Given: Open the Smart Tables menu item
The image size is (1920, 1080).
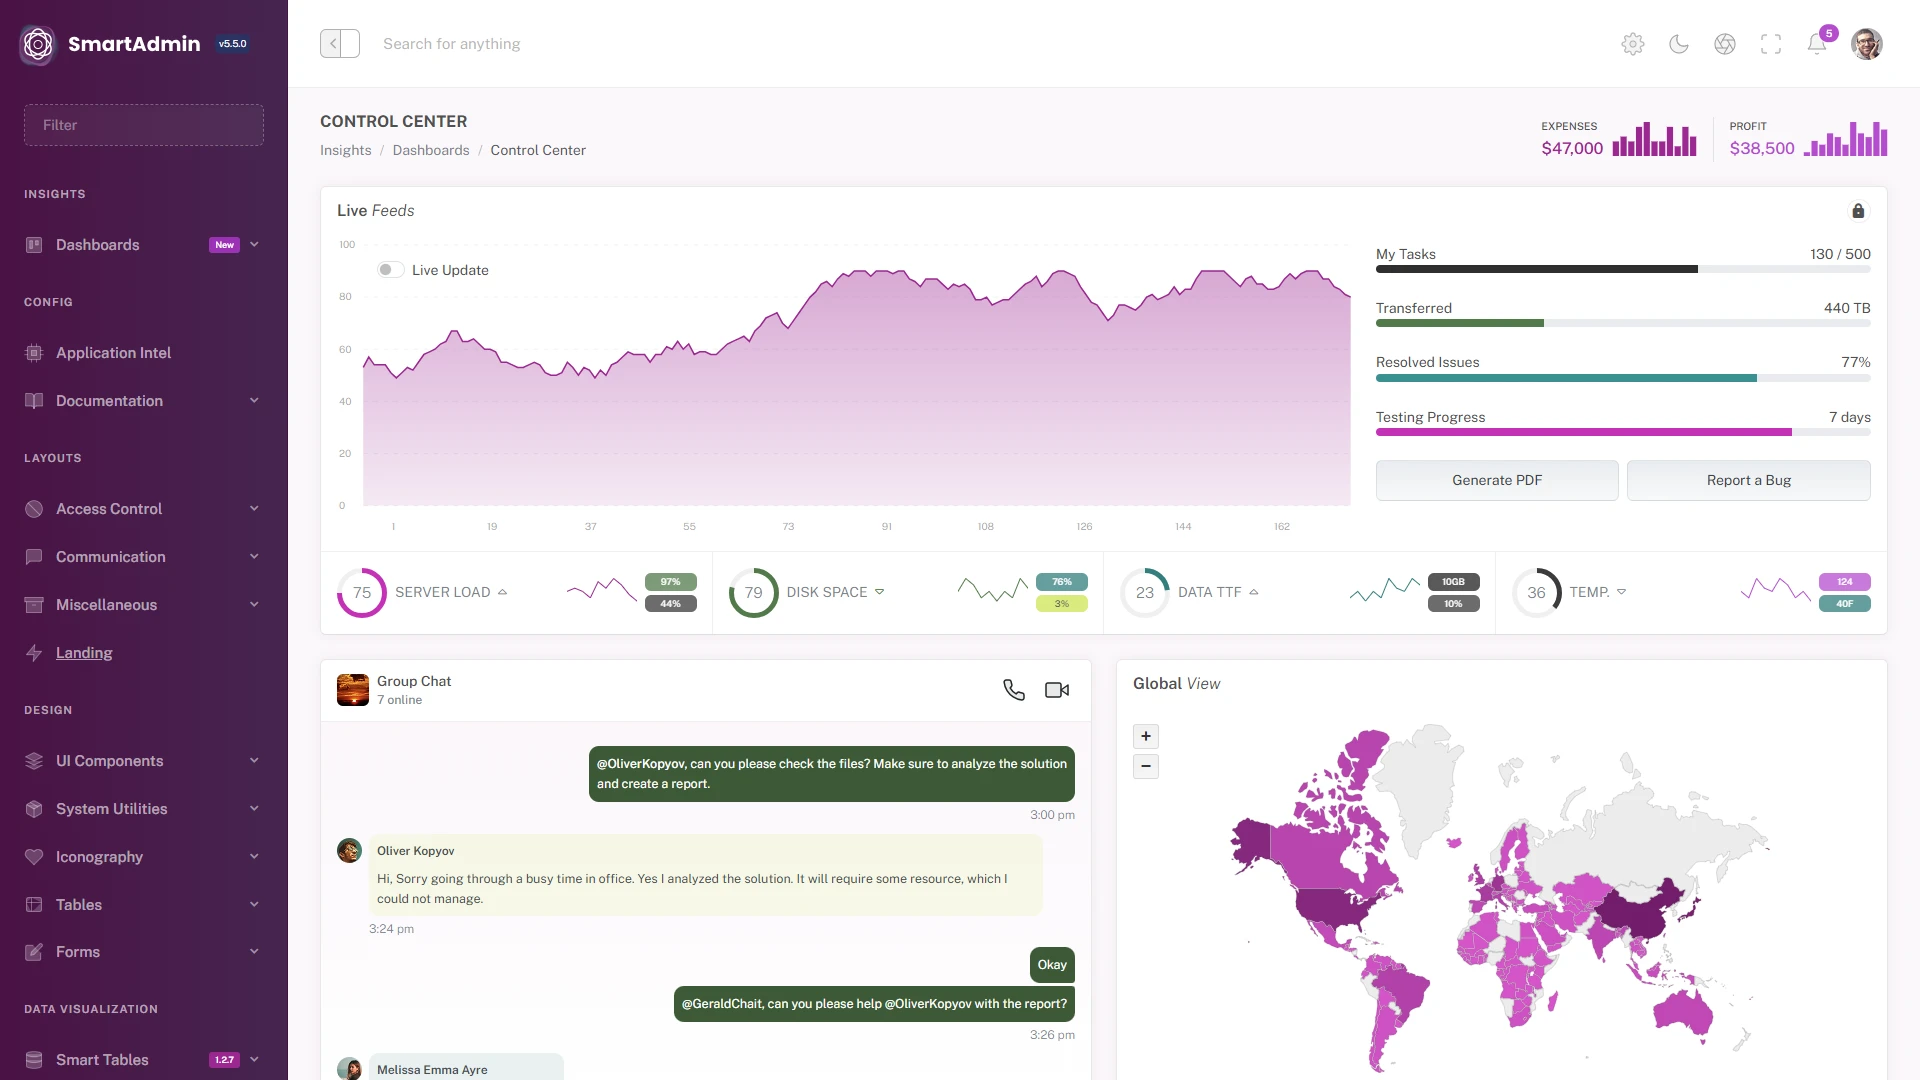Looking at the screenshot, I should click(x=144, y=1060).
